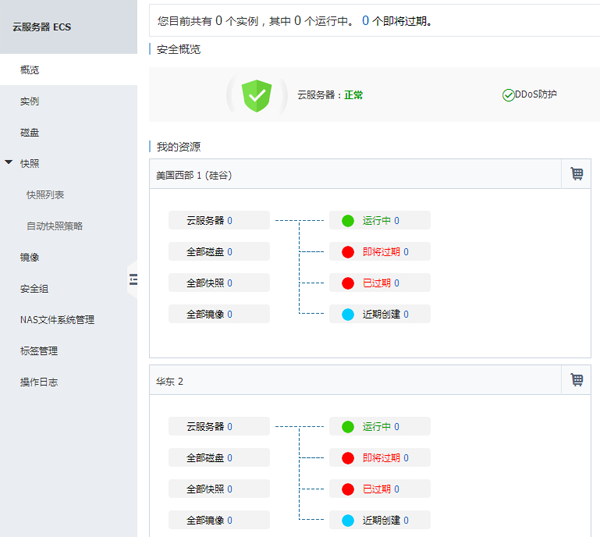Screen dimensions: 600x537
Task: Click 全部磁盘 button in 华东 2
Action: tap(209, 458)
